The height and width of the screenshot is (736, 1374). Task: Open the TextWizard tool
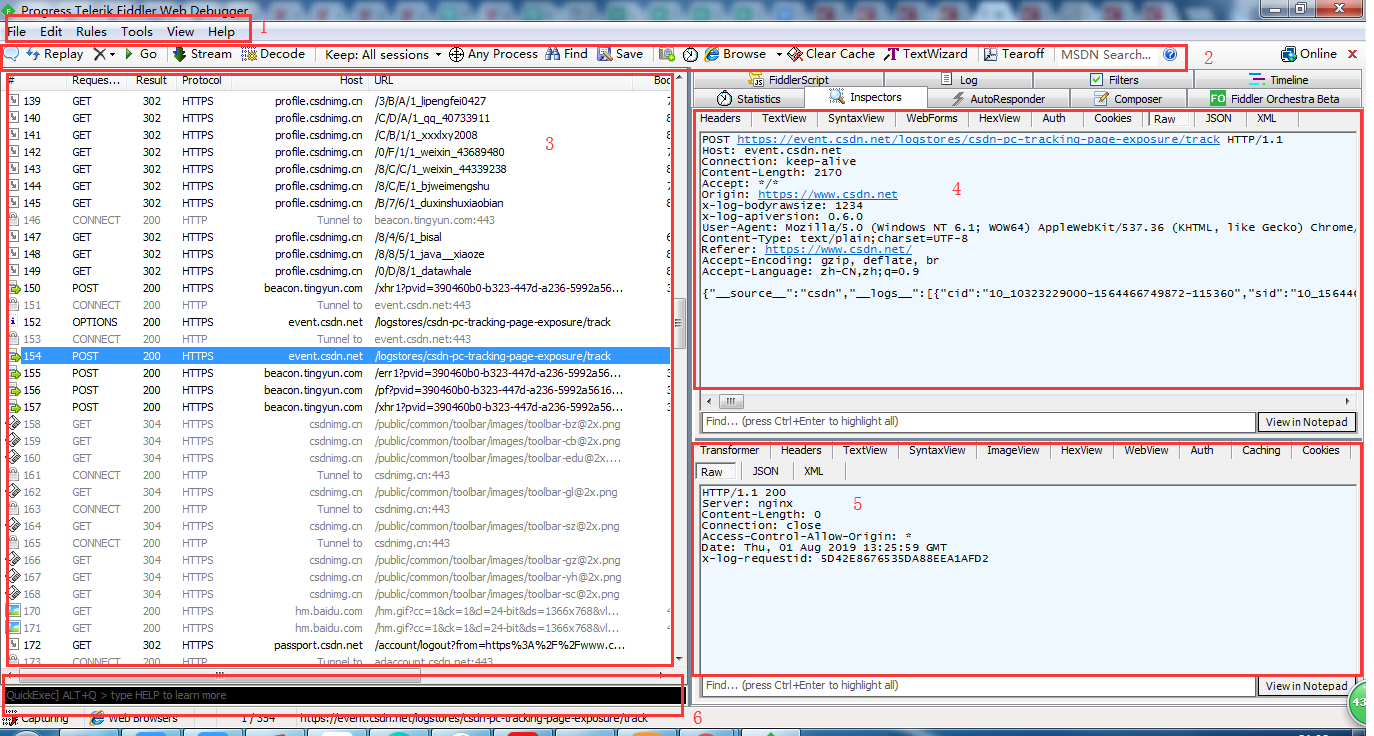926,54
